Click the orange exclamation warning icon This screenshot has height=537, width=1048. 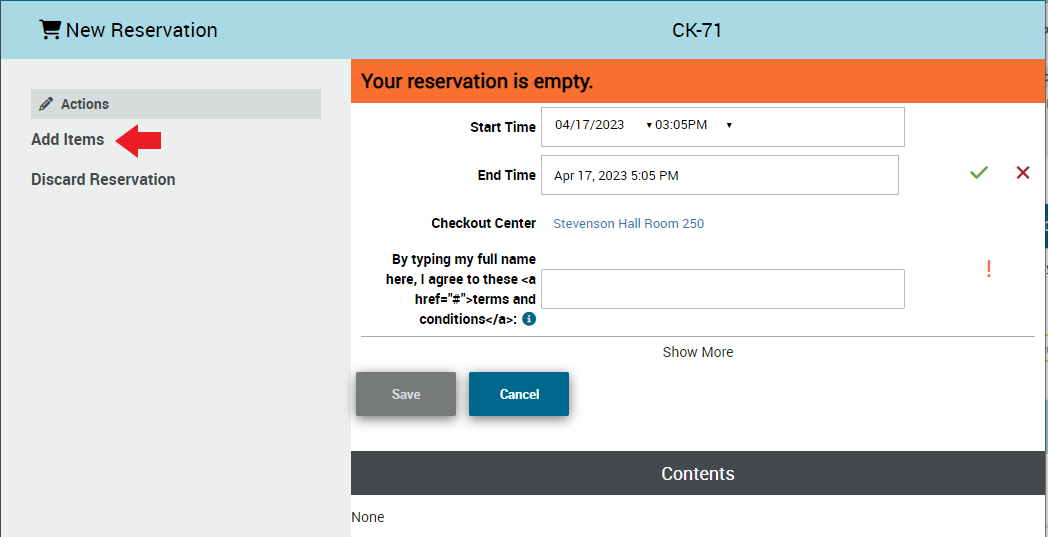988,269
